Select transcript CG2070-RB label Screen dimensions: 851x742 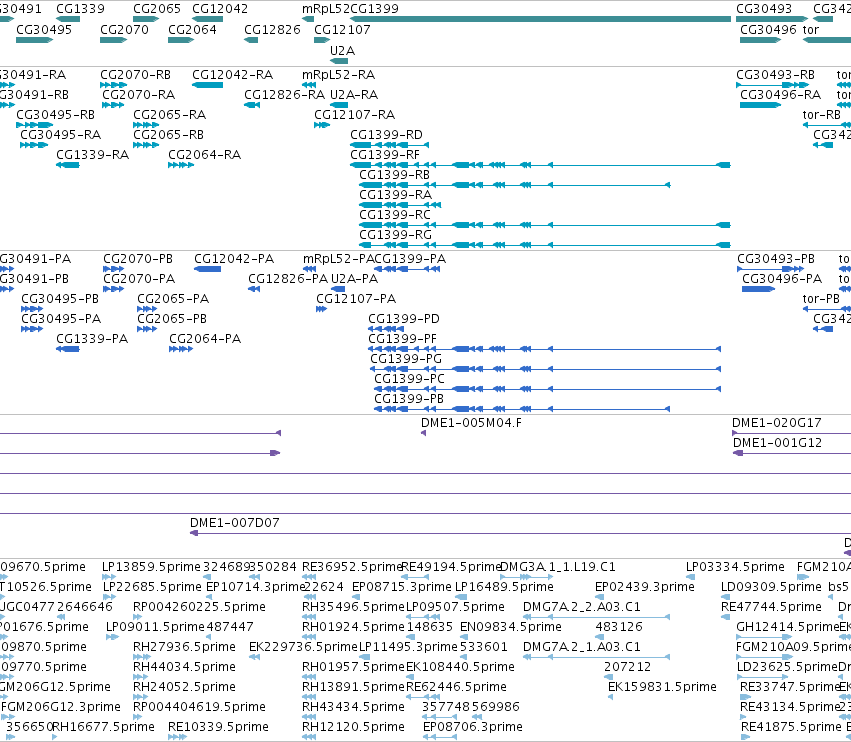(135, 74)
